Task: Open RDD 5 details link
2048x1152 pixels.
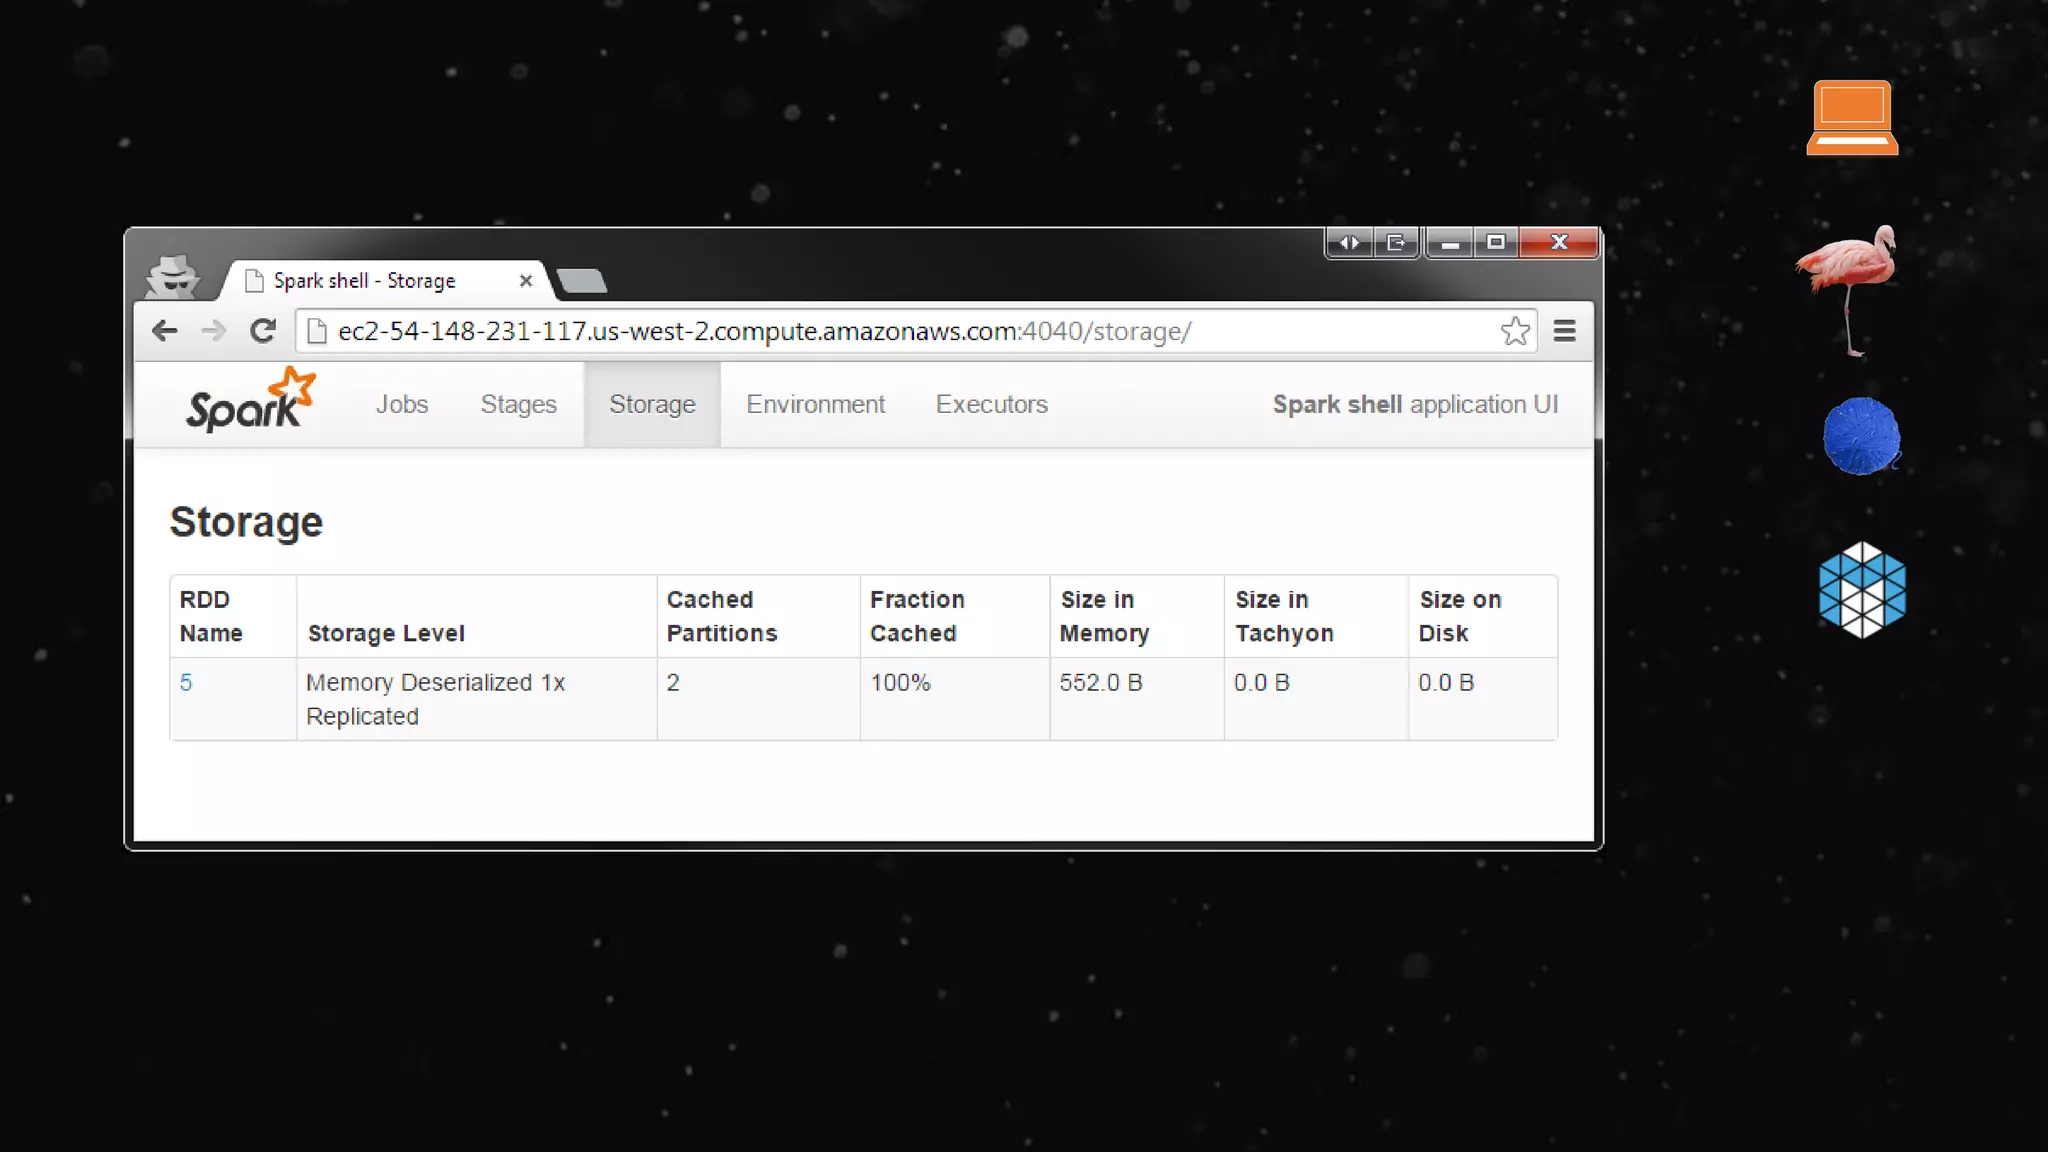Action: coord(186,683)
